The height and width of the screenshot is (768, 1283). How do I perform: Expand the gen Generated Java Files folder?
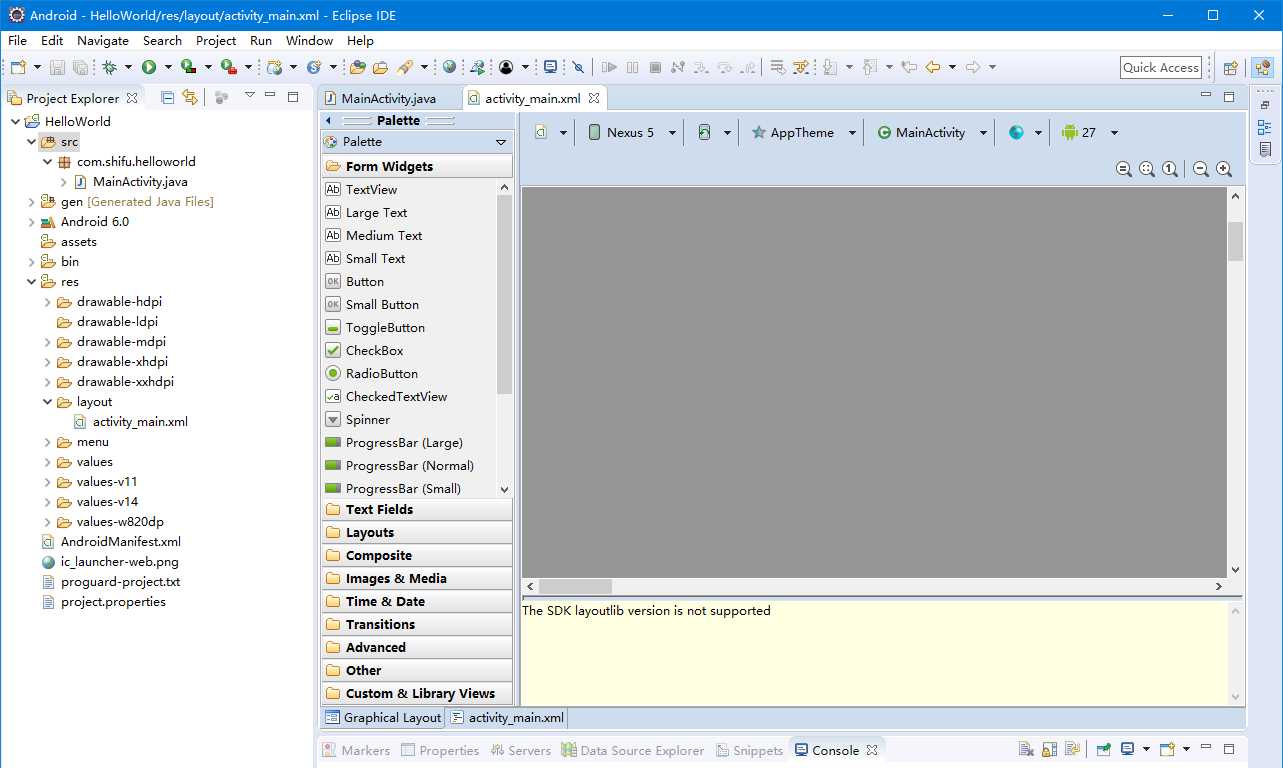[x=32, y=202]
